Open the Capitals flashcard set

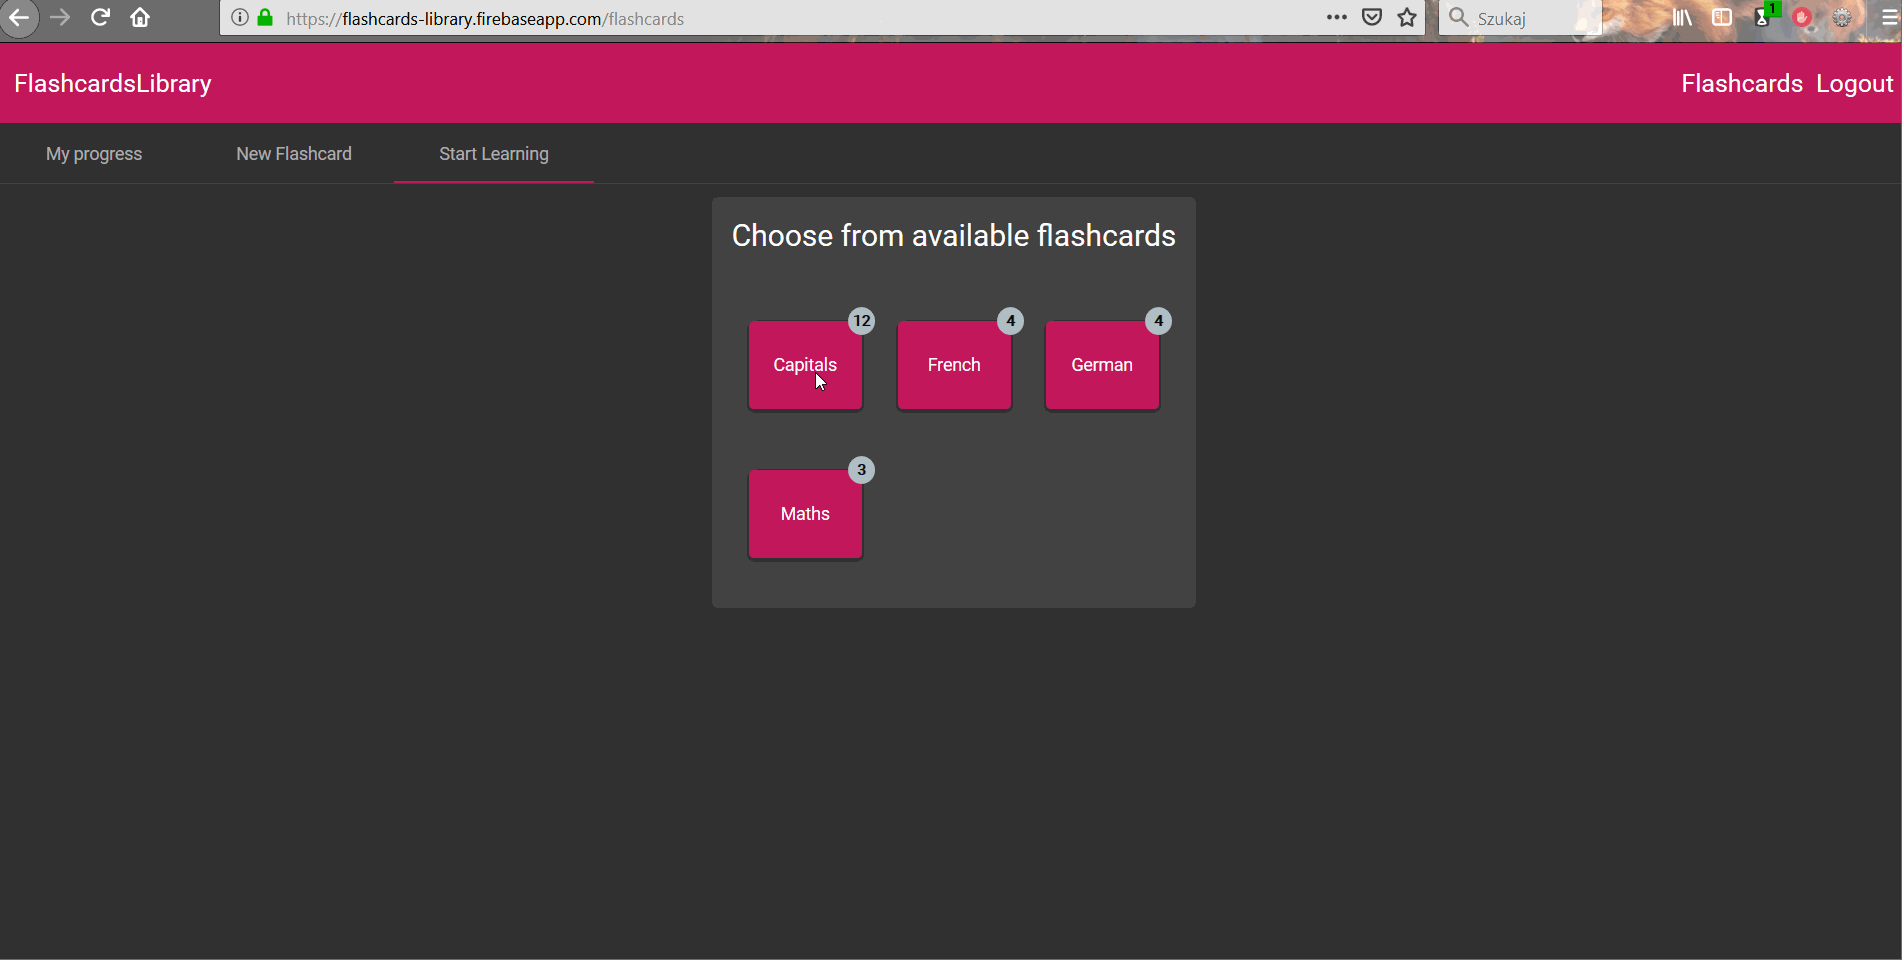pos(804,364)
